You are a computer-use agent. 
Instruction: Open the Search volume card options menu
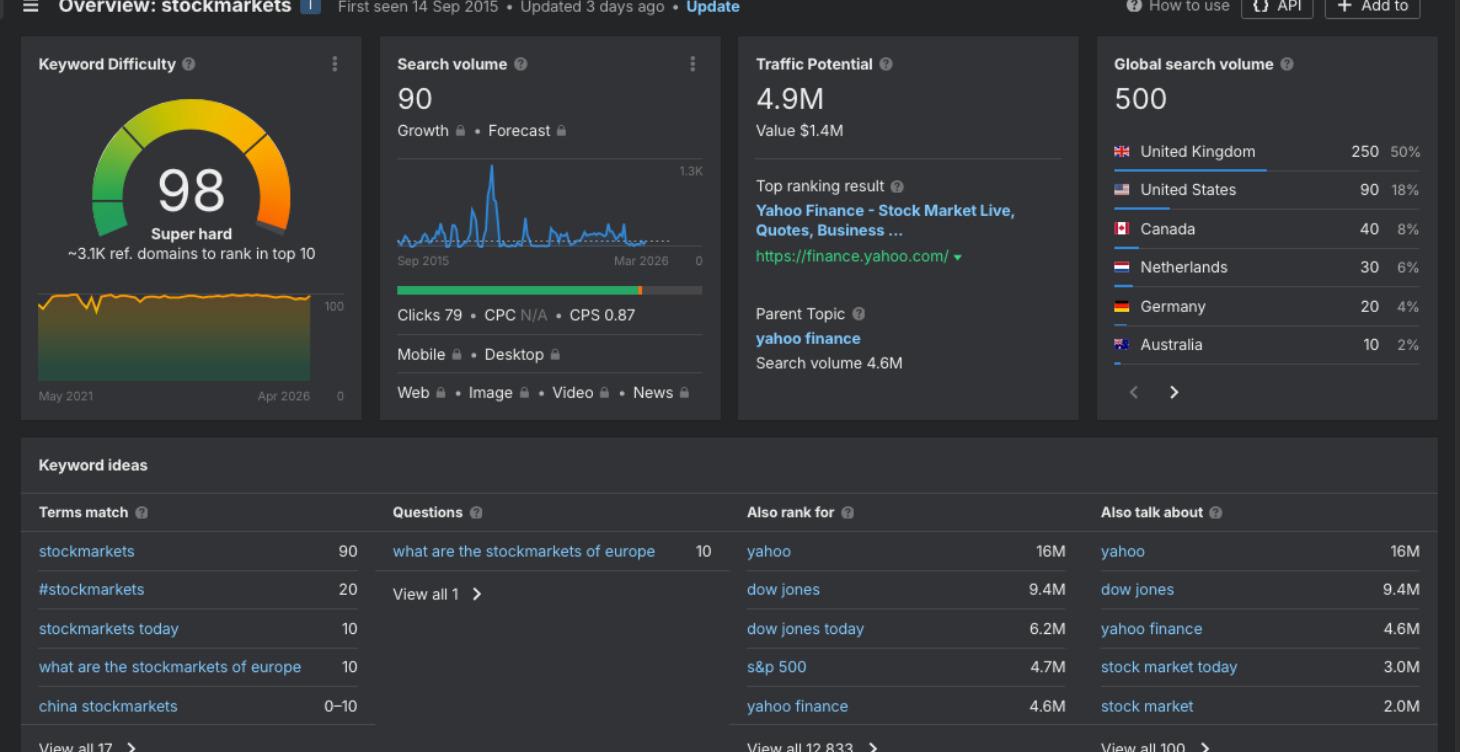[x=692, y=64]
